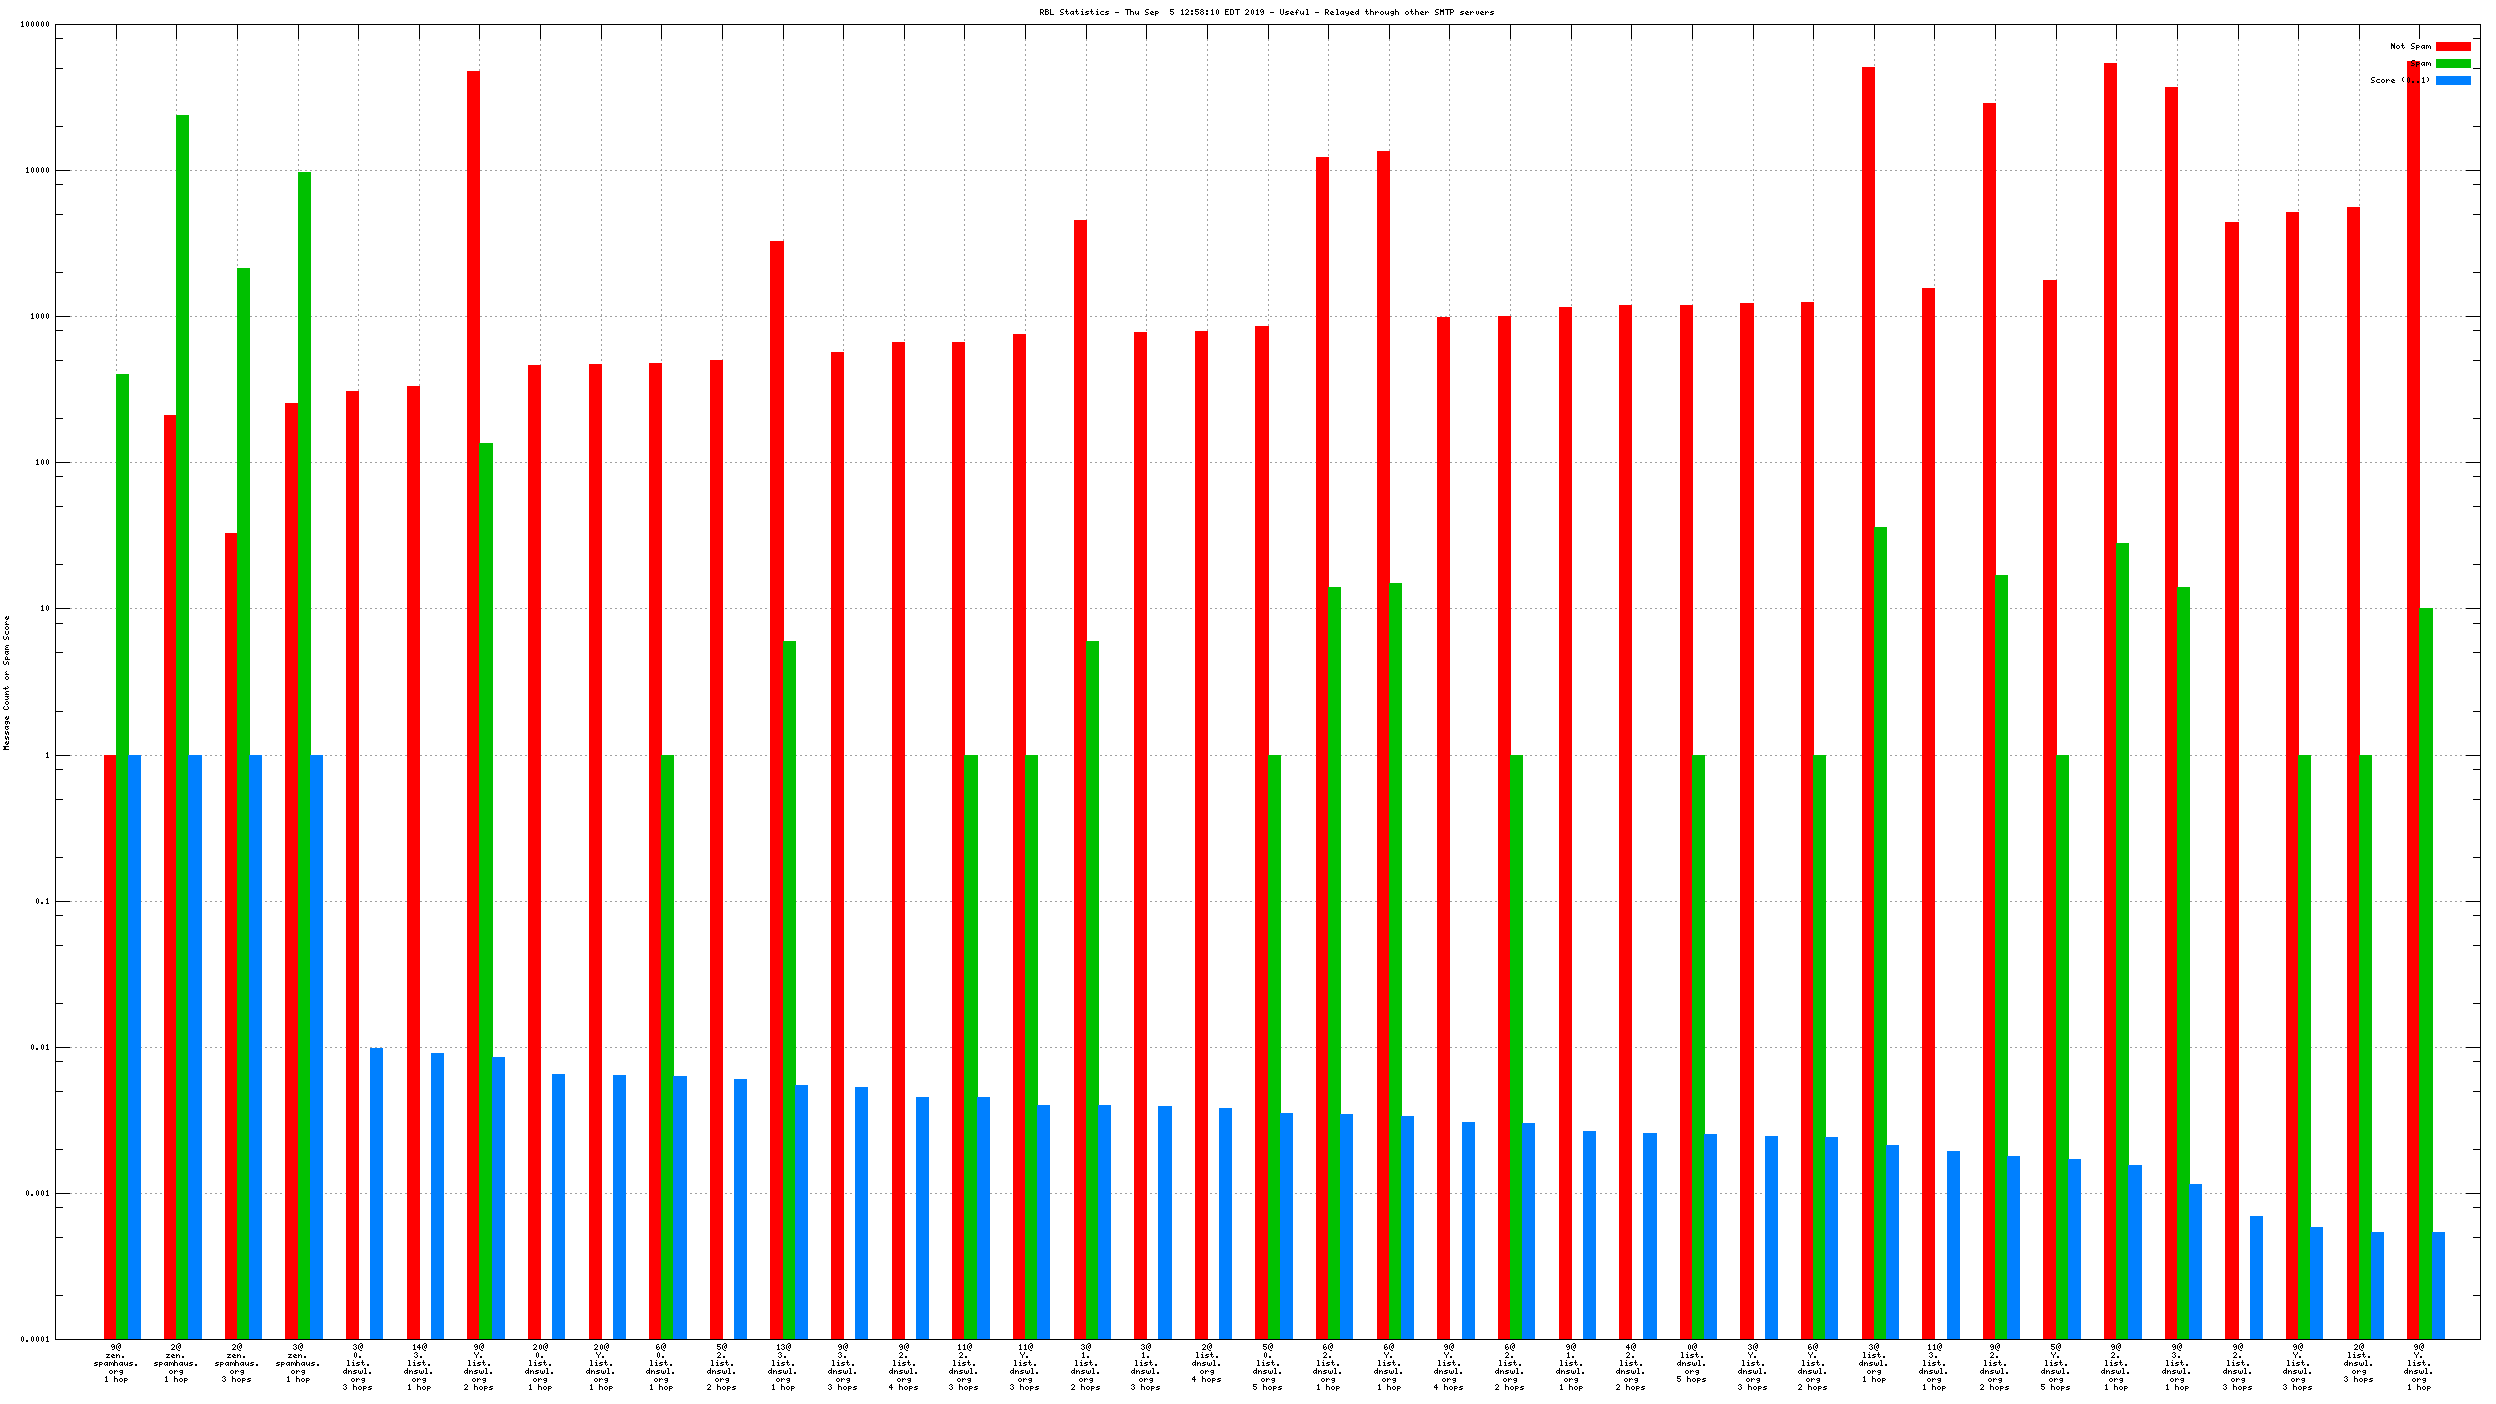Image resolution: width=2496 pixels, height=1404 pixels.
Task: Click the 0.01 y-axis tick label
Action: click(40, 1047)
